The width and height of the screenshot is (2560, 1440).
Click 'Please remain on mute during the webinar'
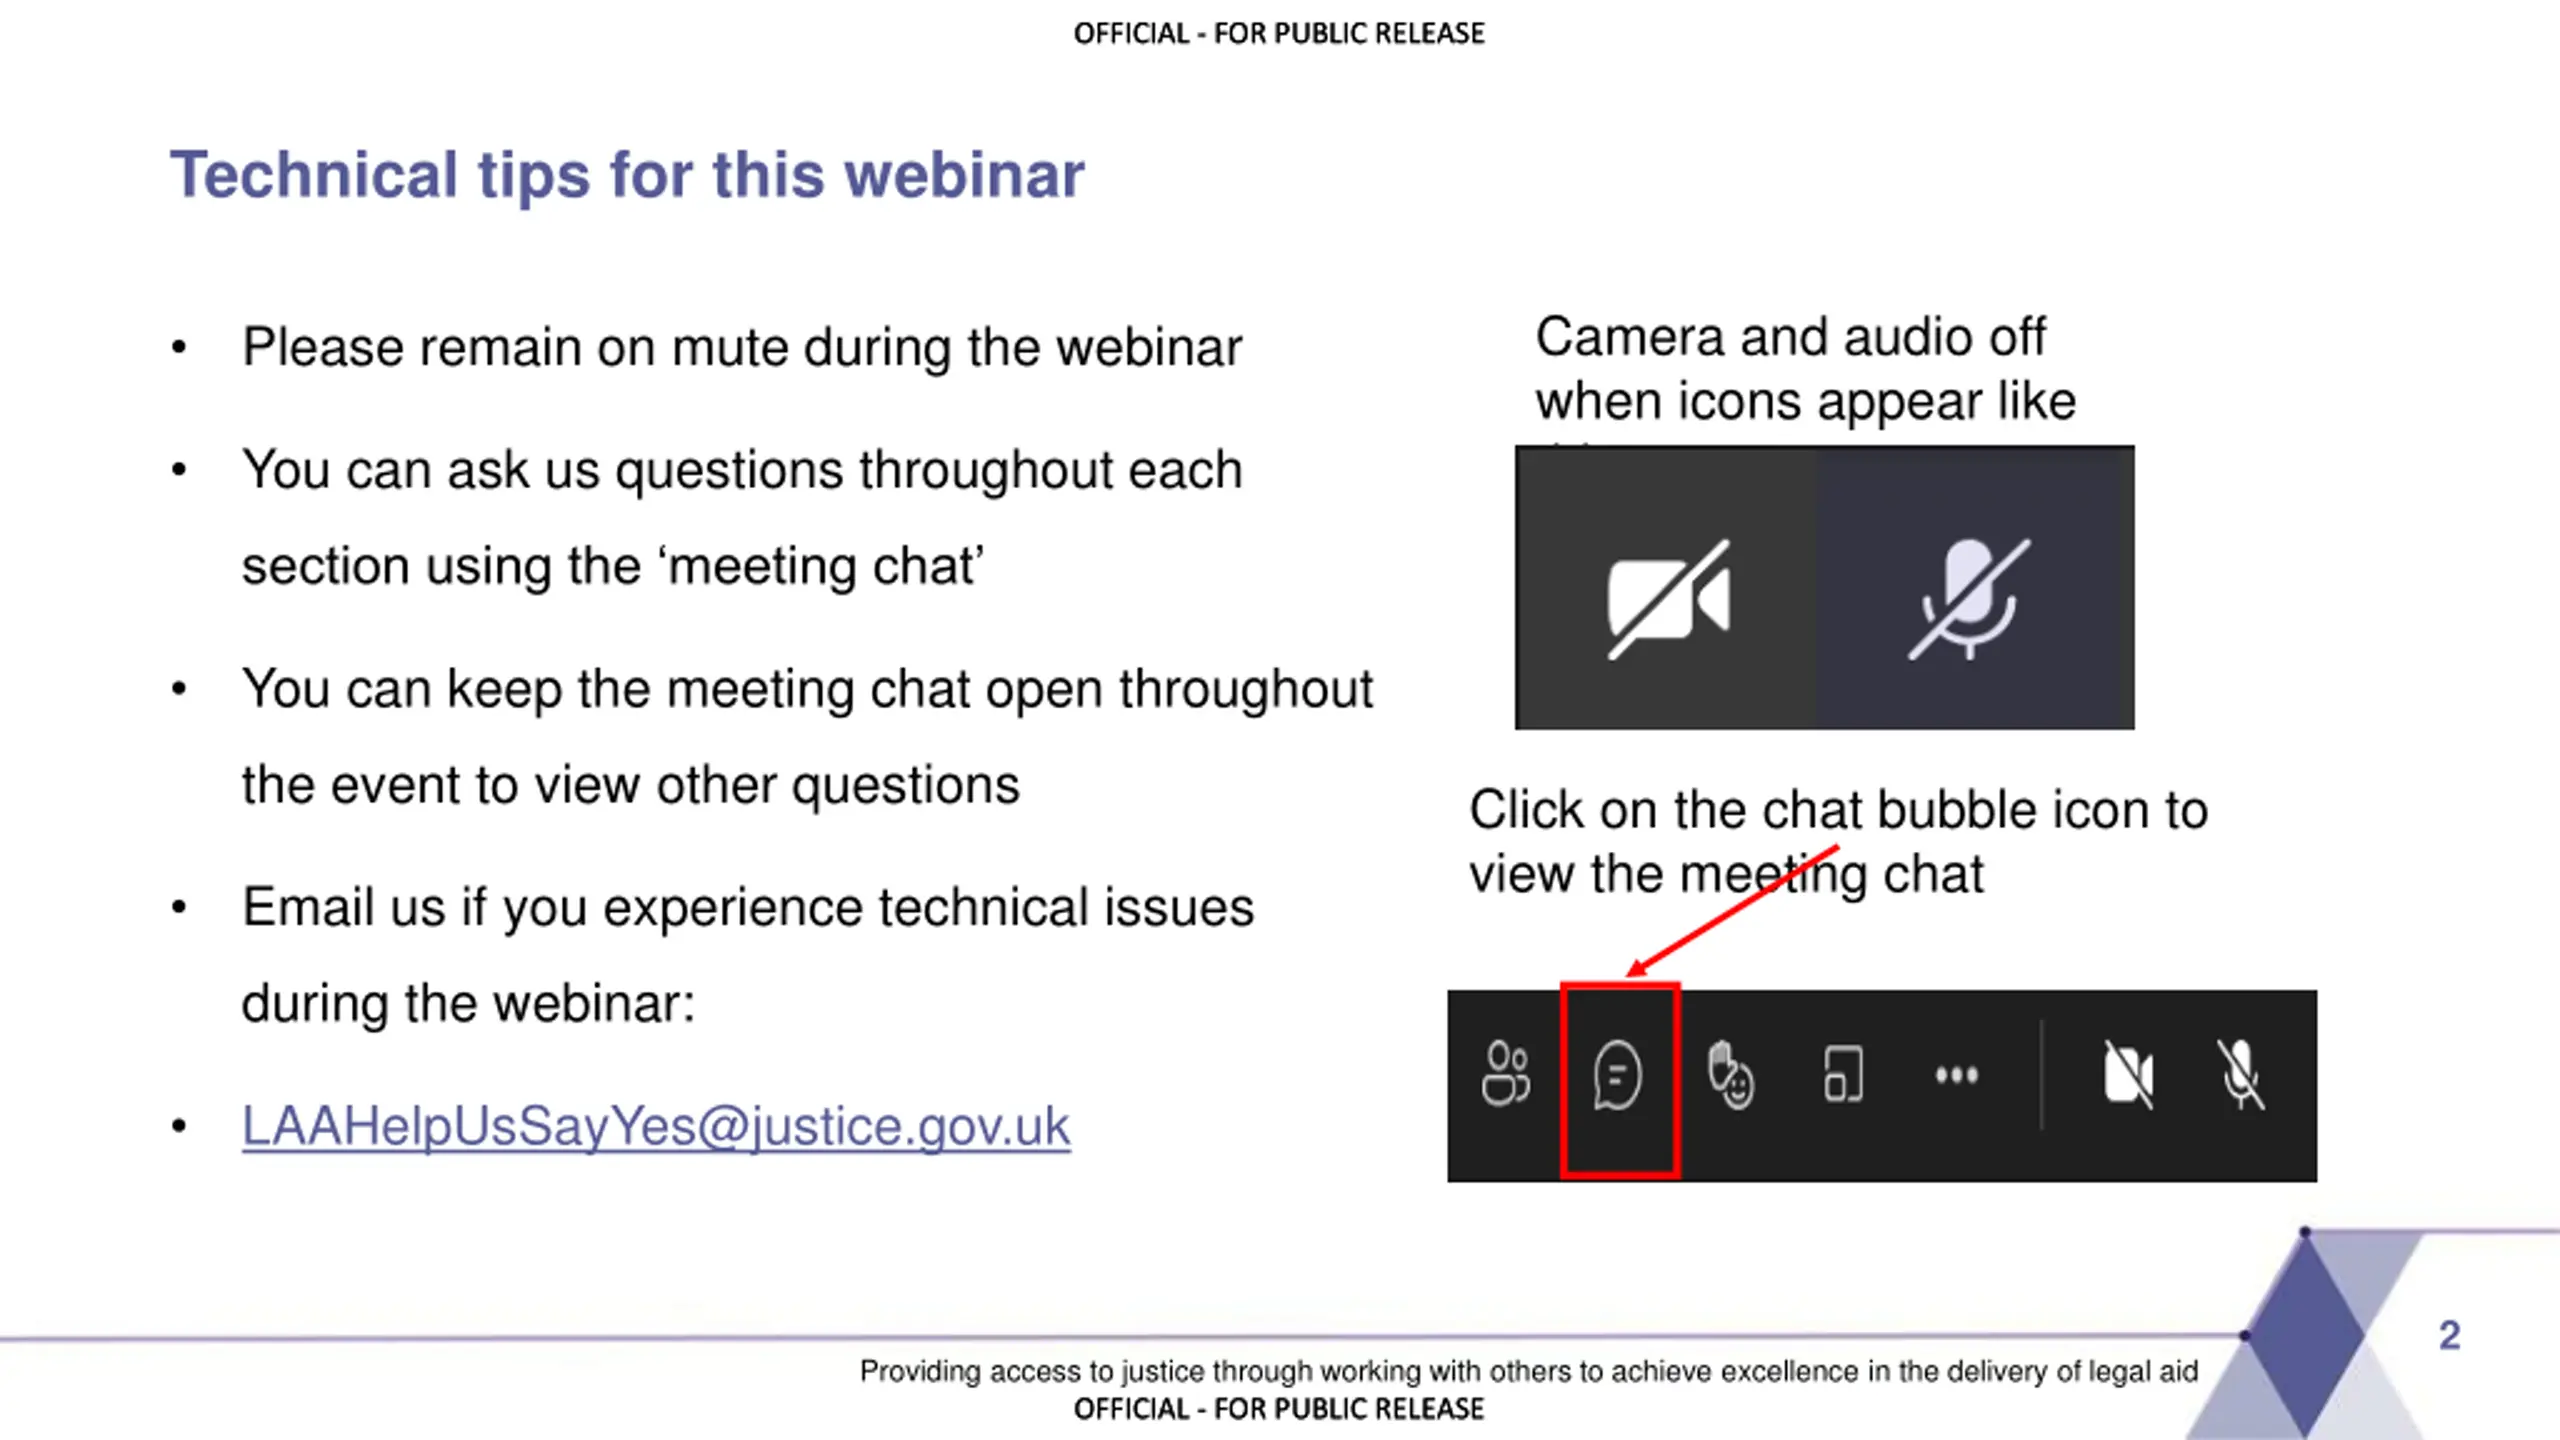742,348
